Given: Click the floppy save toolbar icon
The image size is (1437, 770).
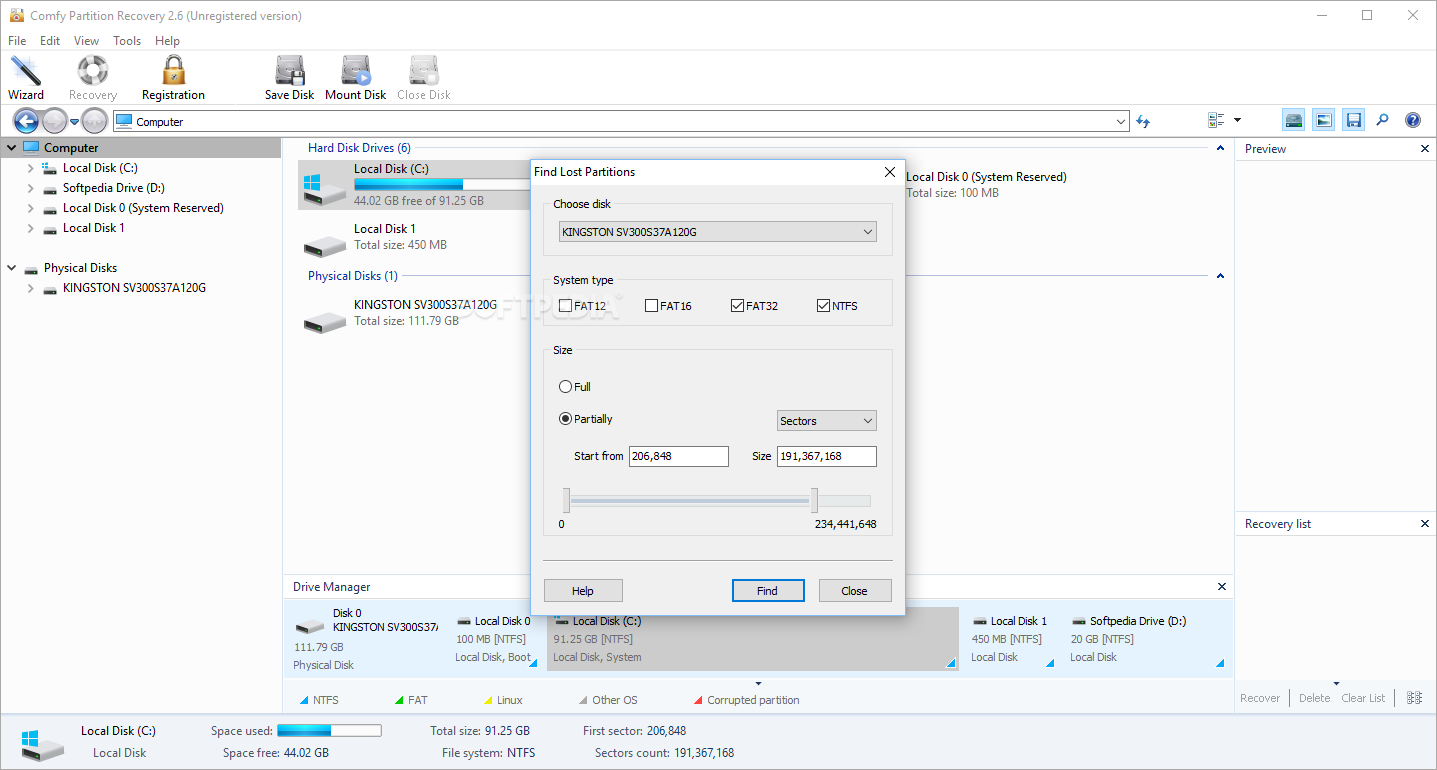Looking at the screenshot, I should click(1354, 120).
